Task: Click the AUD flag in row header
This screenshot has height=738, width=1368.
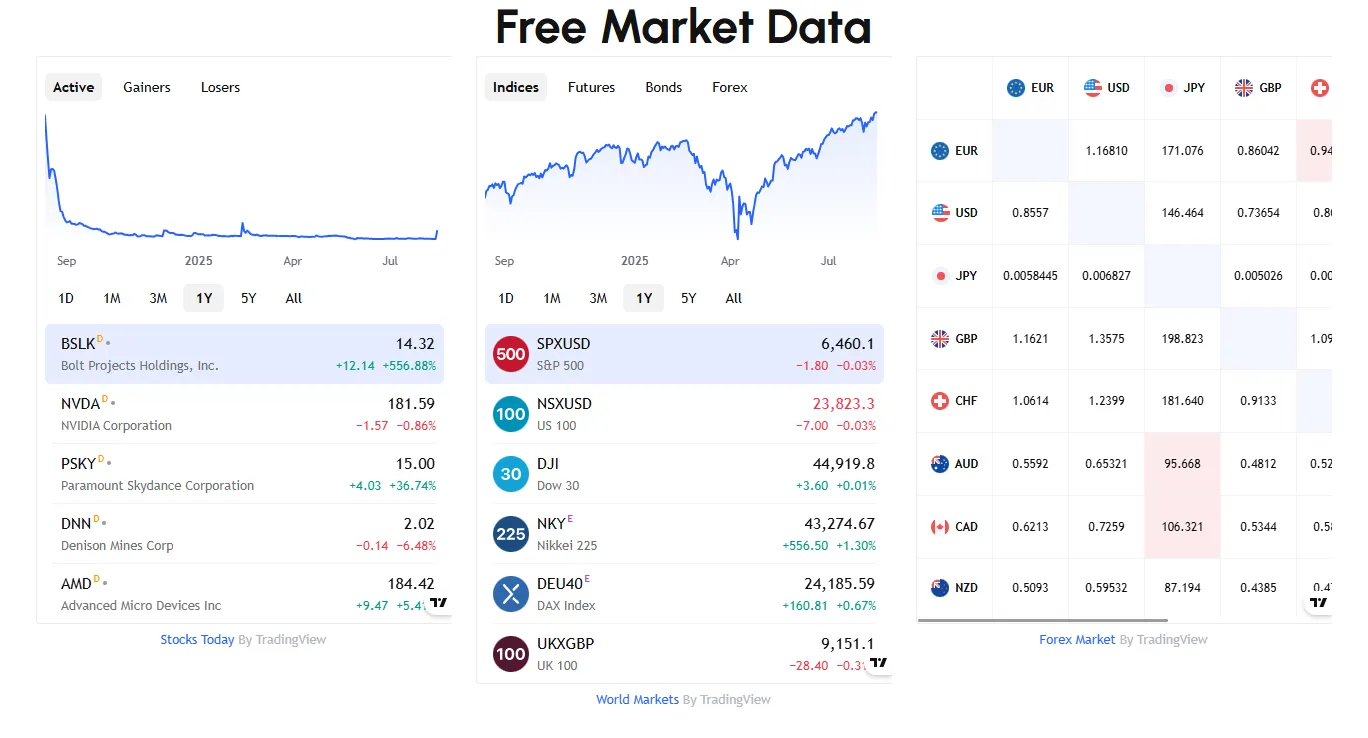Action: point(940,464)
